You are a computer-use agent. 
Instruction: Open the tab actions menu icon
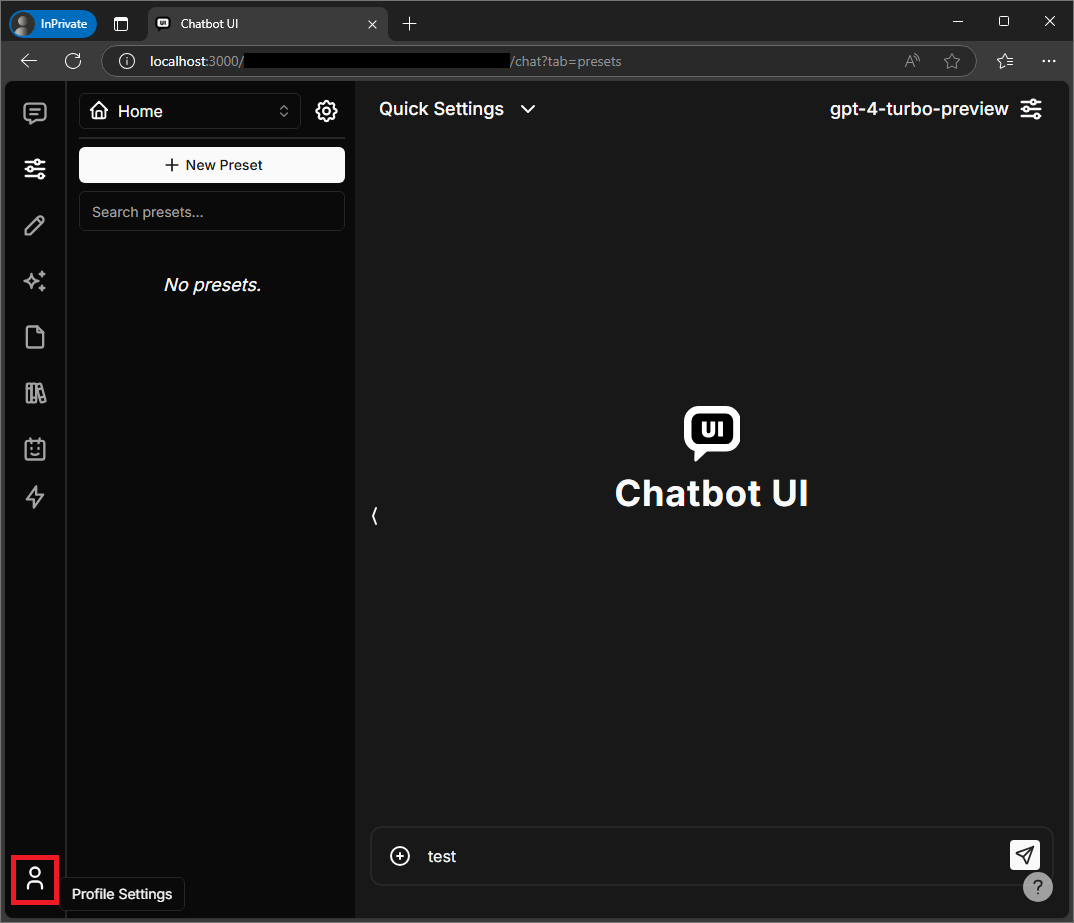tap(121, 24)
